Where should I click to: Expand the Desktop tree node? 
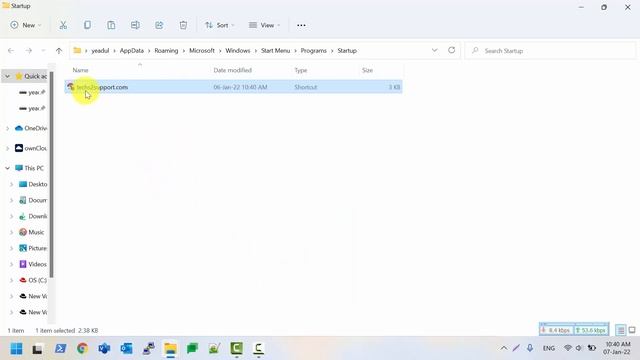11,184
